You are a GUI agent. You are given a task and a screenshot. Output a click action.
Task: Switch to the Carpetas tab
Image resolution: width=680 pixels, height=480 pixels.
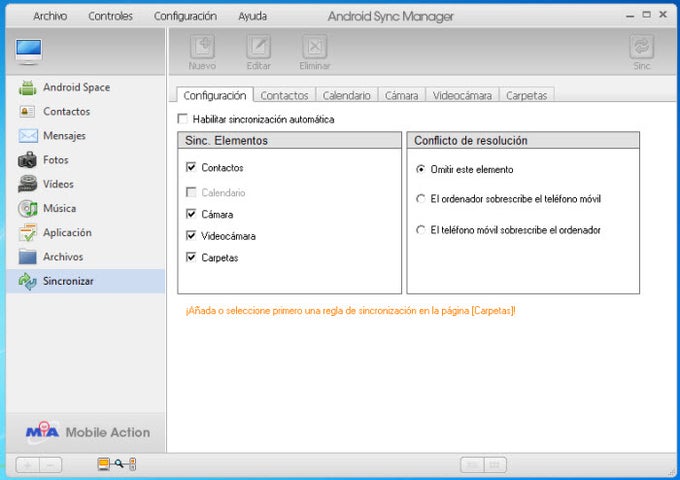(526, 95)
